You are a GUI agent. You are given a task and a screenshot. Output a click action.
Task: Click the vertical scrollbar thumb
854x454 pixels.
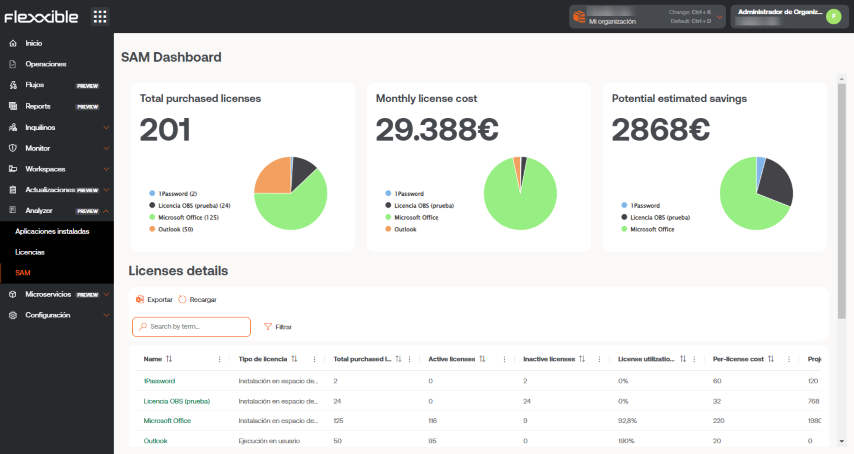(x=841, y=199)
